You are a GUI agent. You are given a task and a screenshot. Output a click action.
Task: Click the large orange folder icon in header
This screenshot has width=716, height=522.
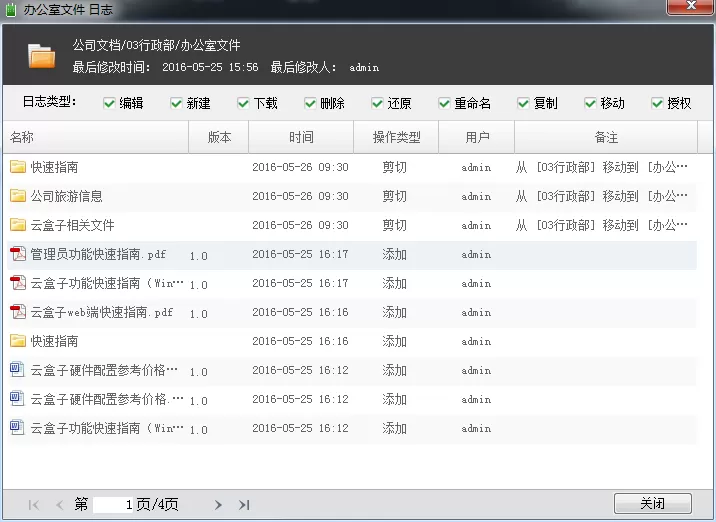41,56
